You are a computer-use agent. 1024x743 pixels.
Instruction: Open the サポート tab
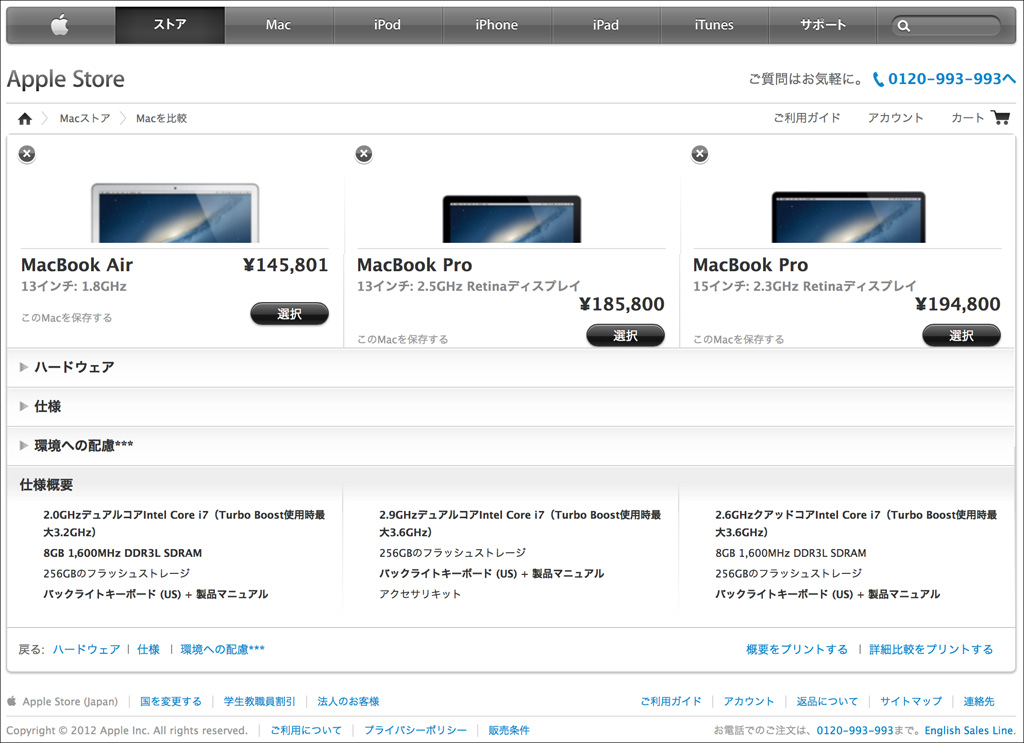click(824, 25)
